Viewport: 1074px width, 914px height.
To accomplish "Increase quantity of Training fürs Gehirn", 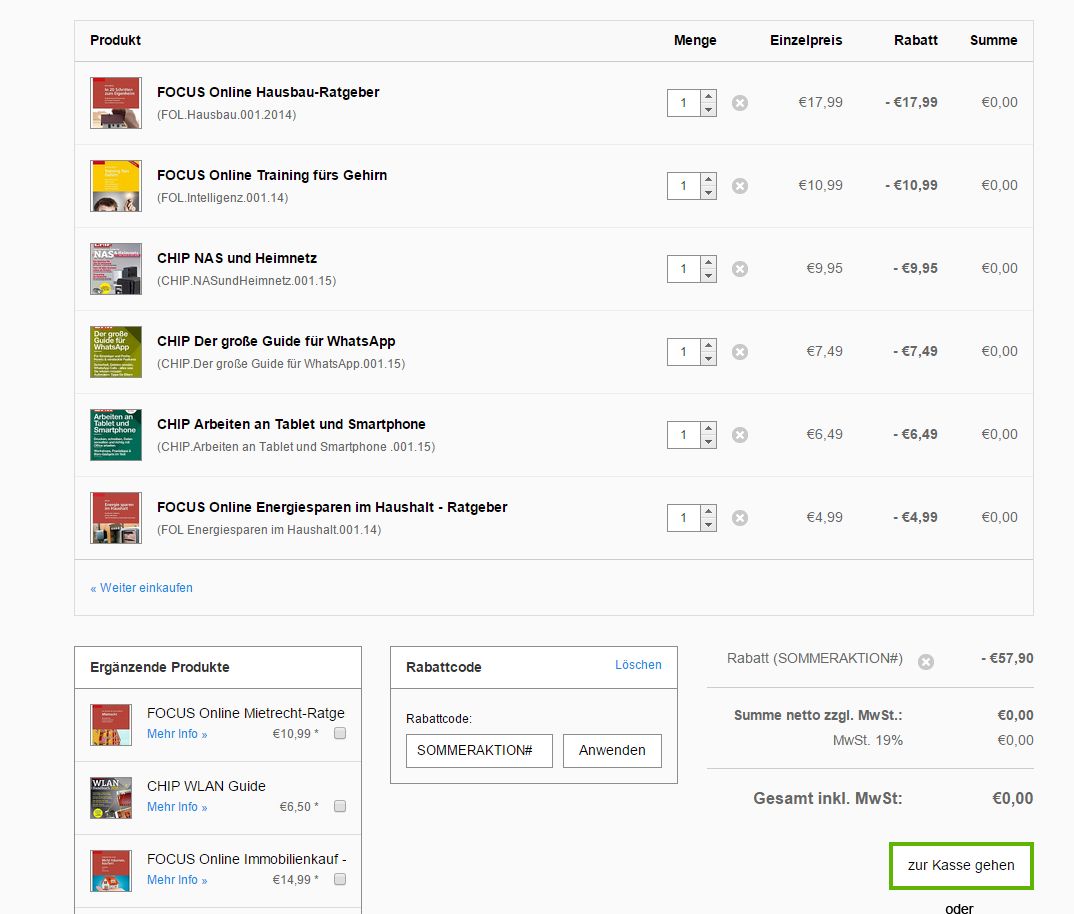I will 708,179.
